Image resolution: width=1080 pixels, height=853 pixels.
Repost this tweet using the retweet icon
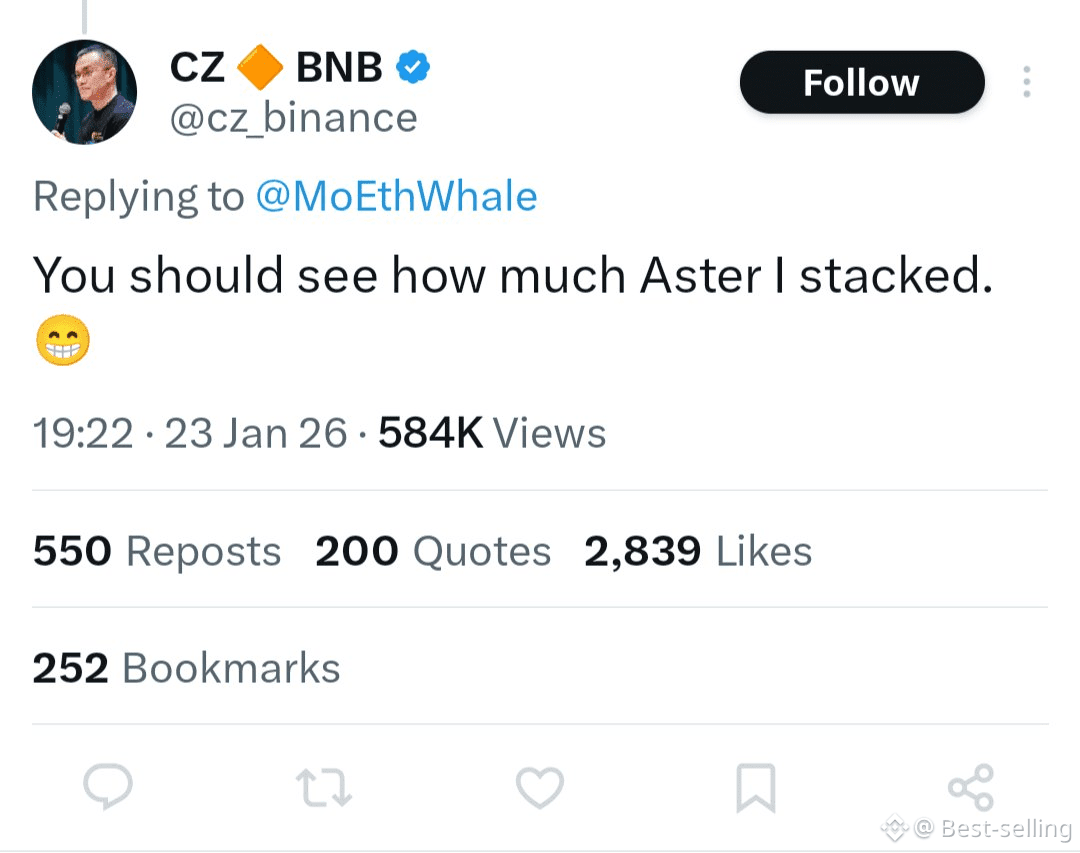point(326,787)
